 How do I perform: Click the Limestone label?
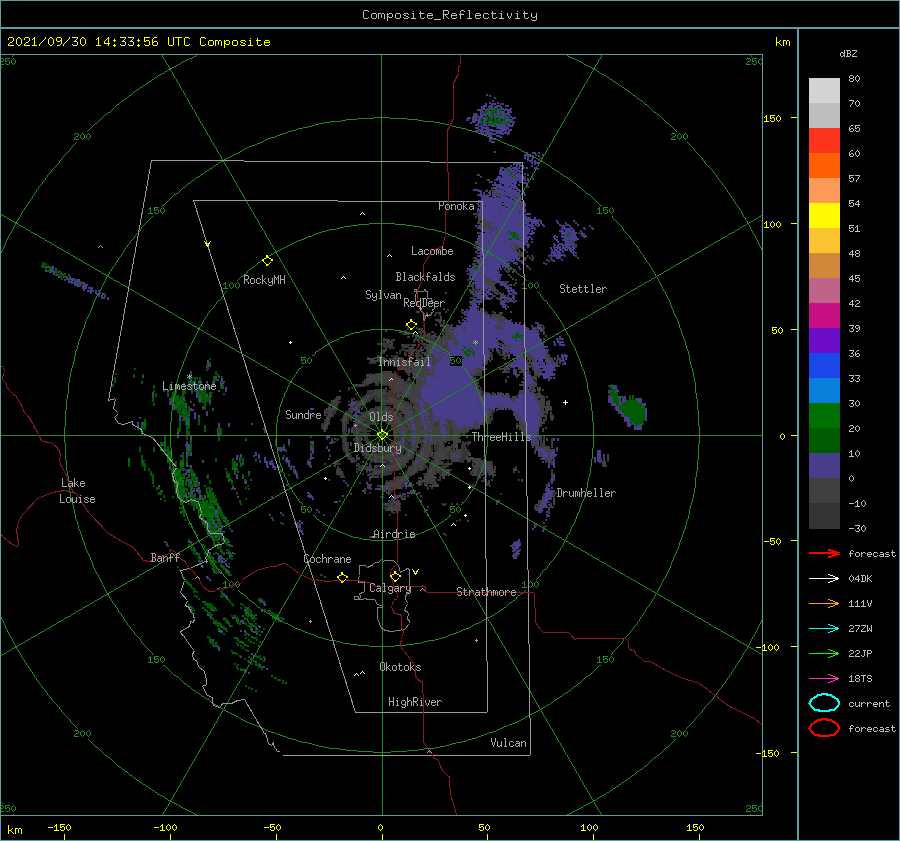coord(189,386)
